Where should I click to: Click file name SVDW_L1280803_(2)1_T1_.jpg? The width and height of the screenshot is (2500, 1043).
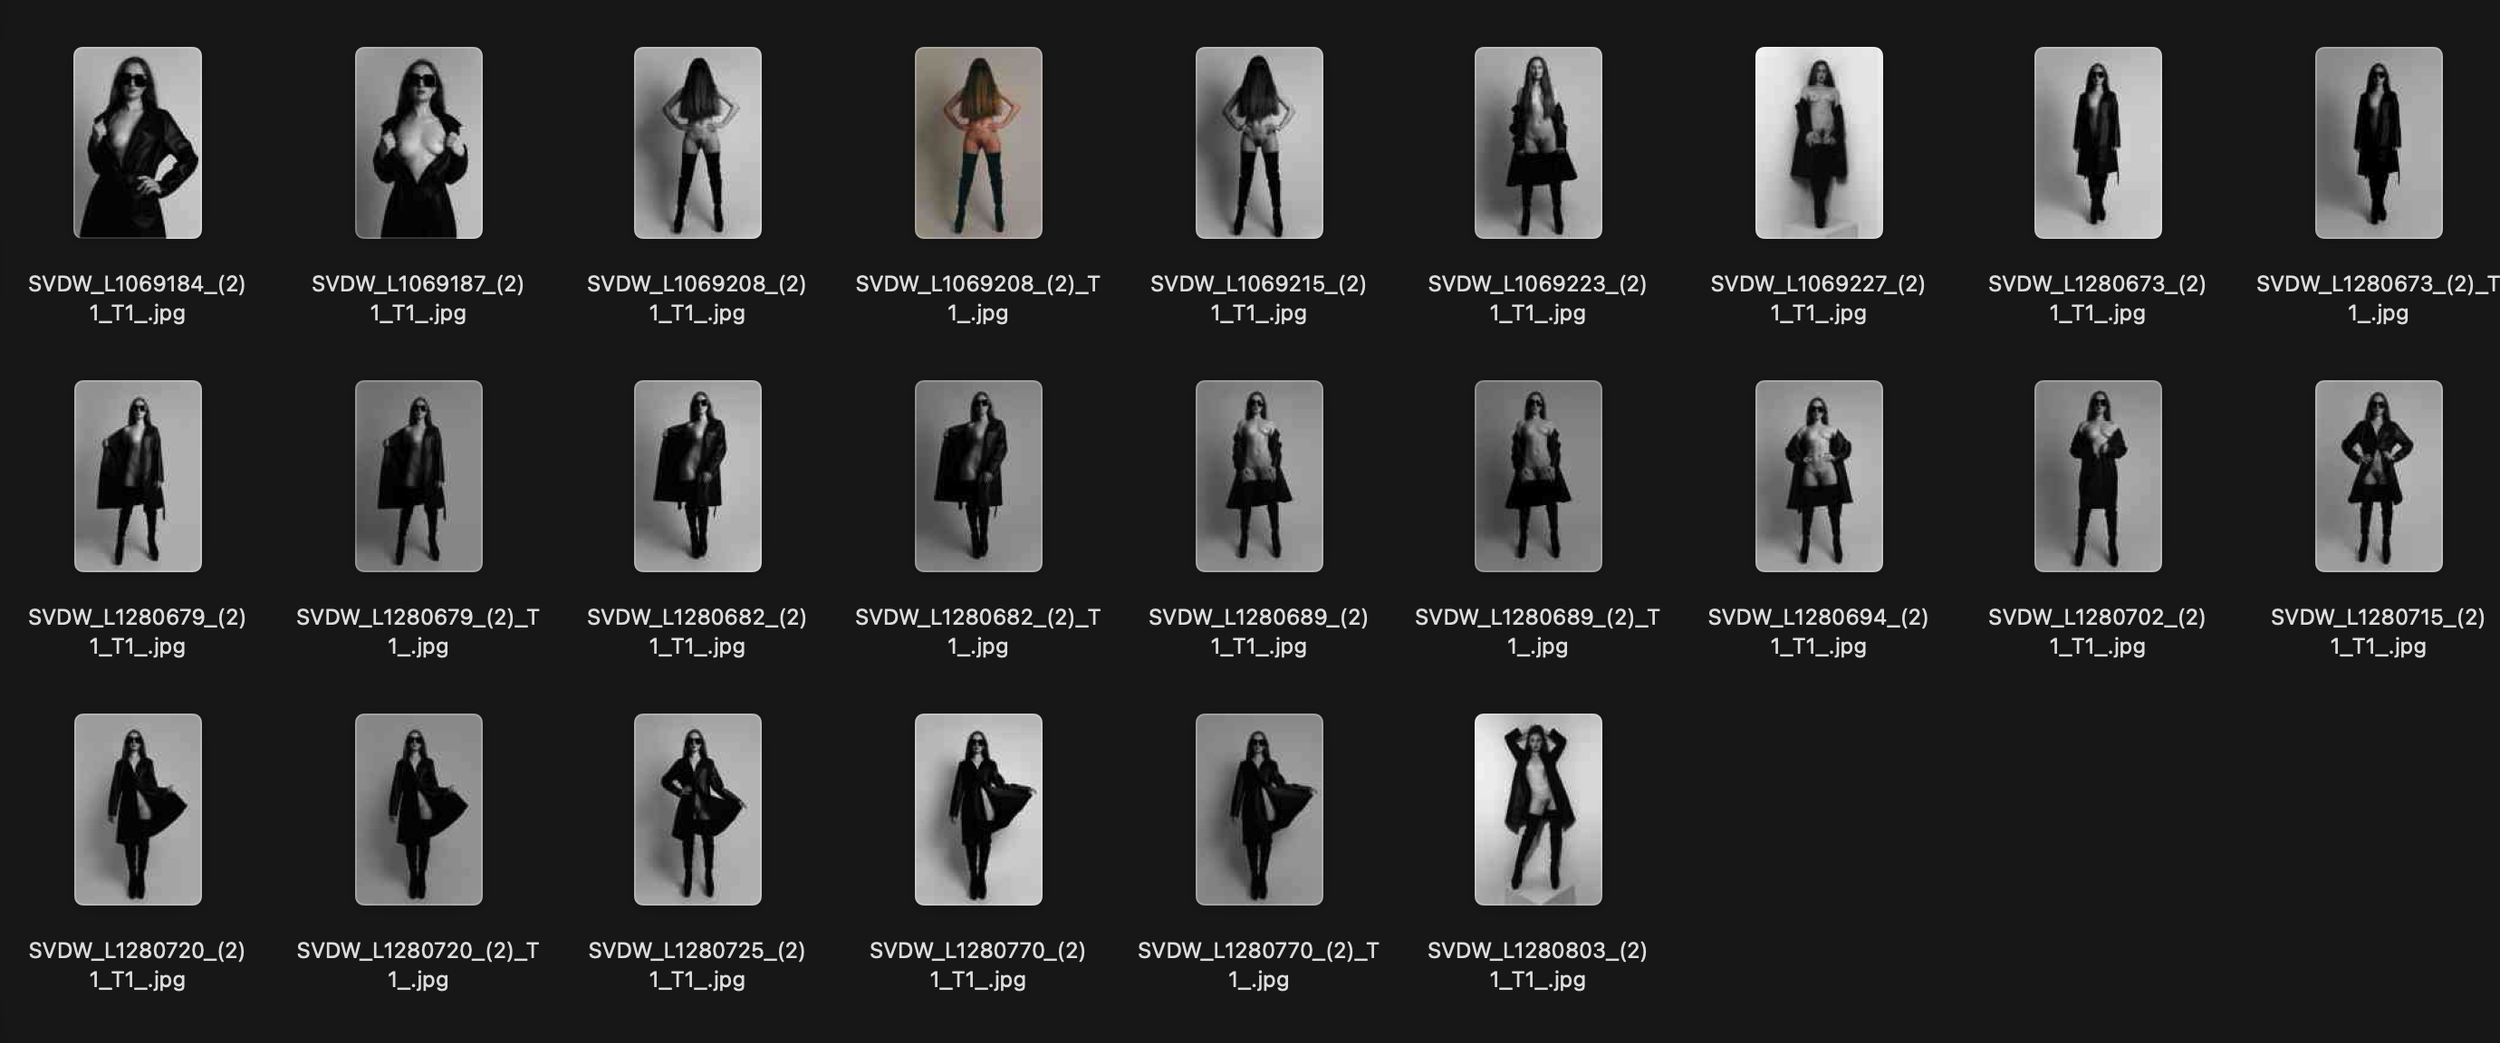click(x=1538, y=964)
